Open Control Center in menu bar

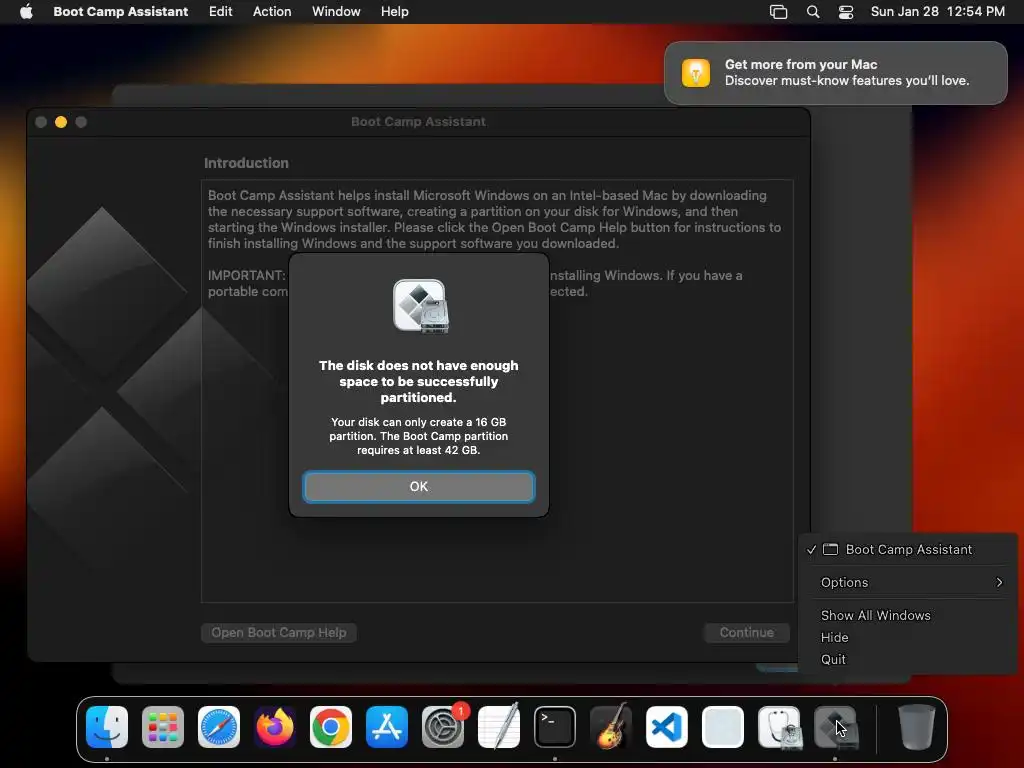pos(846,11)
